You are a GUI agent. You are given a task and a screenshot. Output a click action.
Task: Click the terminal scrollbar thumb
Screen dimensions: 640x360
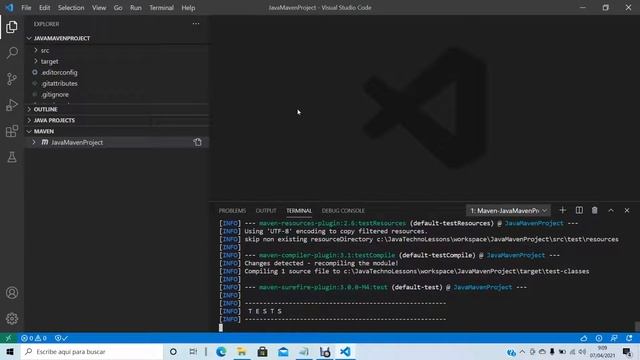tap(637, 327)
